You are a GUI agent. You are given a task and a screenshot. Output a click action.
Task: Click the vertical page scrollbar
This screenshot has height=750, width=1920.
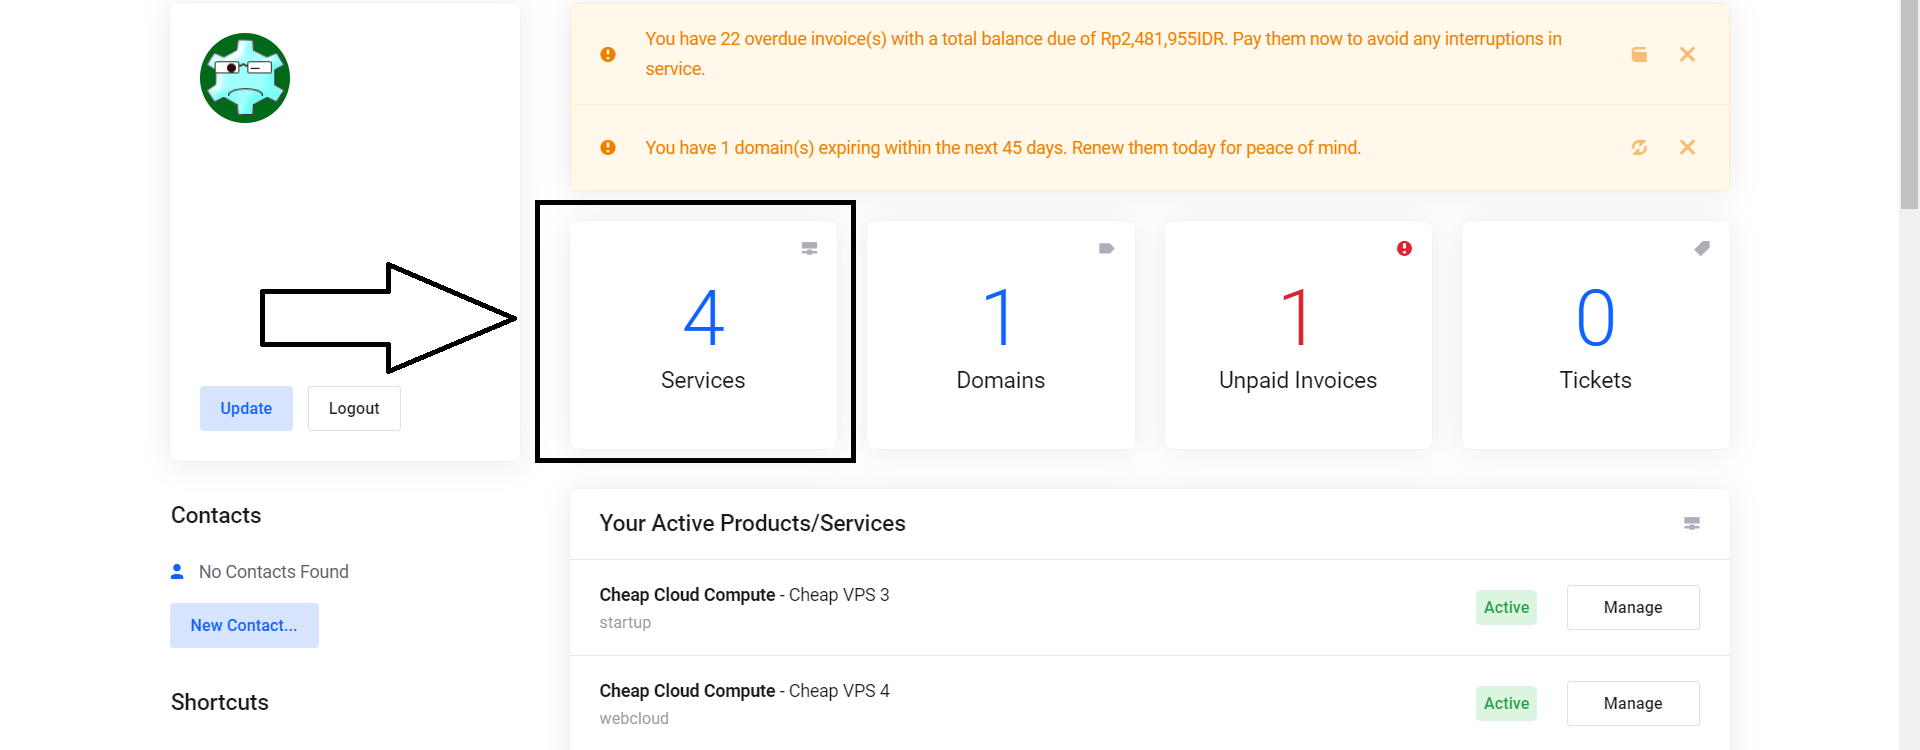point(1909,105)
